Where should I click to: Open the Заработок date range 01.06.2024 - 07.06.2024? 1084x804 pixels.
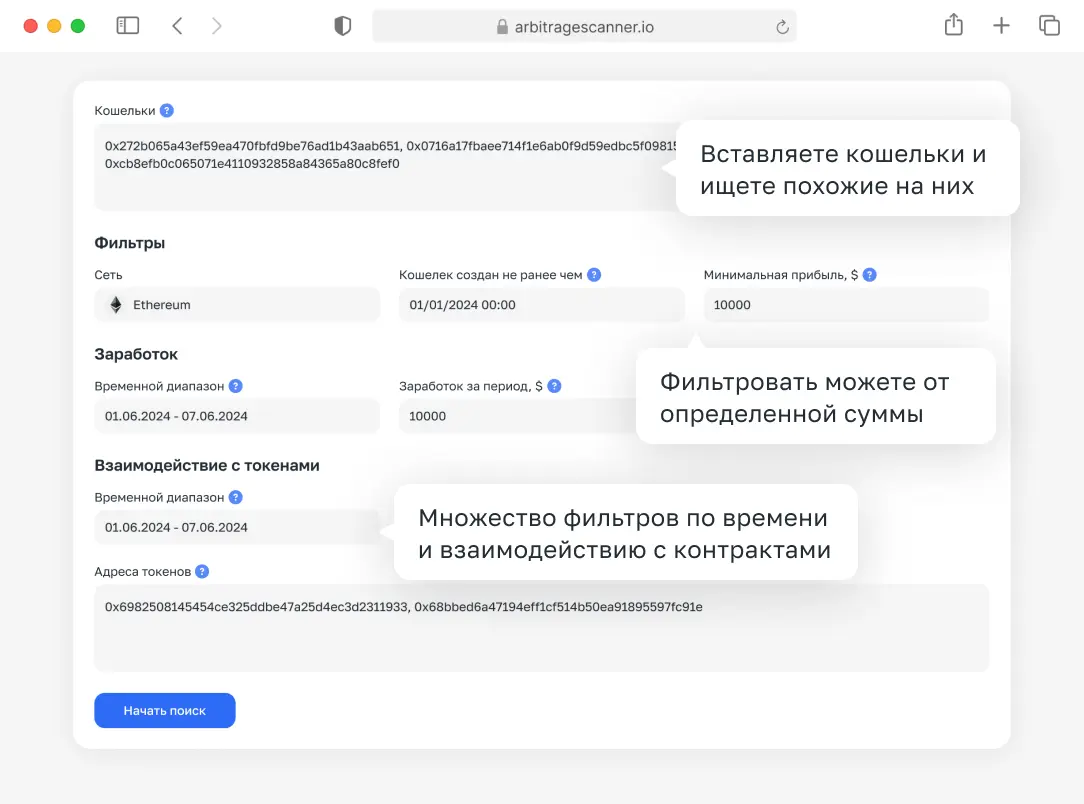pyautogui.click(x=237, y=415)
